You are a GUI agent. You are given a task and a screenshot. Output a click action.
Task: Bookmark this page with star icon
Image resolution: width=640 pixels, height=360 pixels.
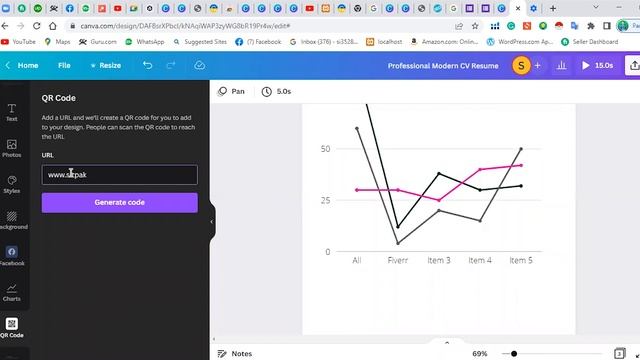[475, 26]
